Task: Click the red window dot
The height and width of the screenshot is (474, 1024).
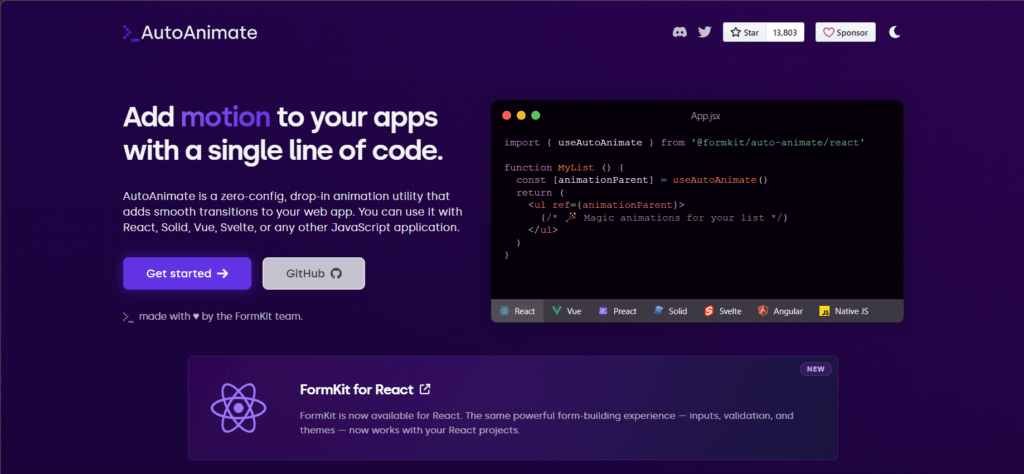Action: coord(506,116)
